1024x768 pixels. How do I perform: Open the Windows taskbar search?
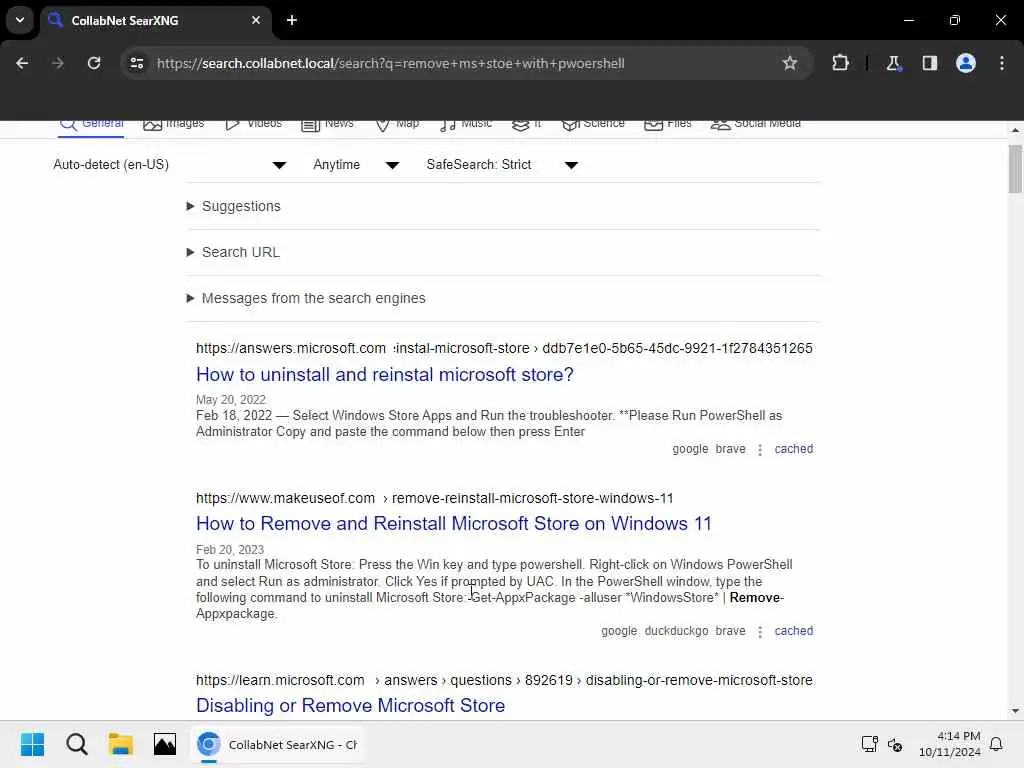point(76,744)
